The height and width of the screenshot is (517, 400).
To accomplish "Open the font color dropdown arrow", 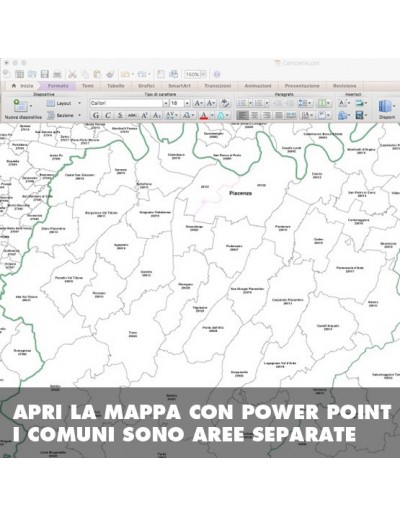I will pos(212,115).
